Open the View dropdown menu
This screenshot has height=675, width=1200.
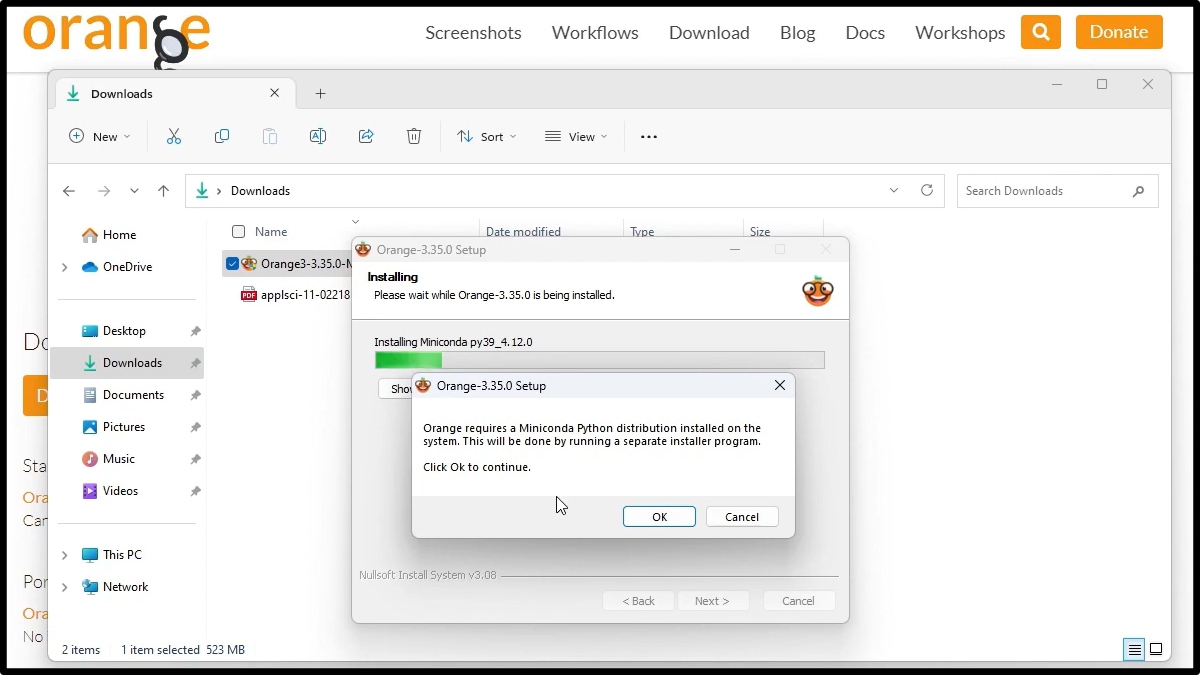(x=576, y=137)
